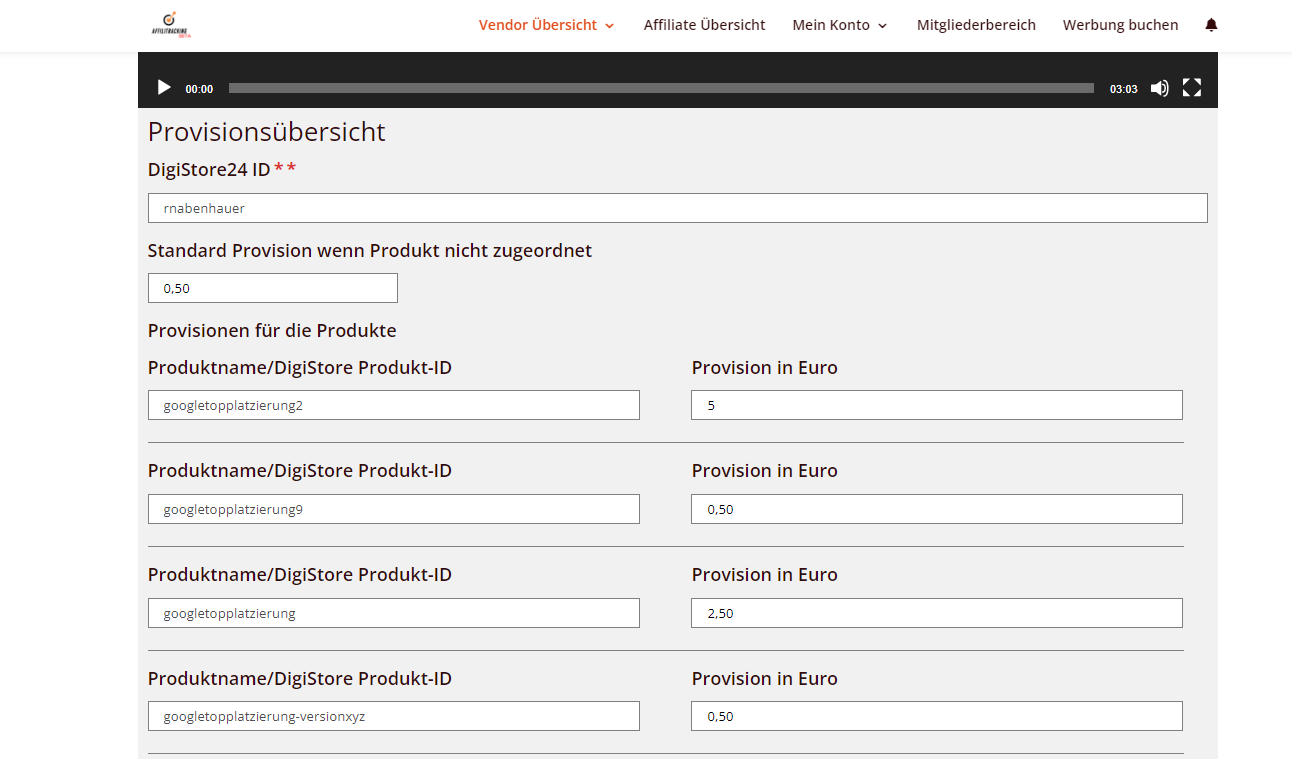Focus the DigiStore24 ID field
Viewport: 1292px width, 759px height.
pos(677,208)
